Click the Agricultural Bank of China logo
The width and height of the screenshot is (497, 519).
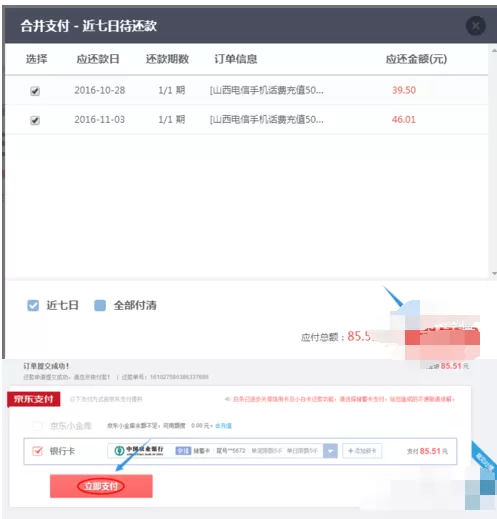click(119, 451)
